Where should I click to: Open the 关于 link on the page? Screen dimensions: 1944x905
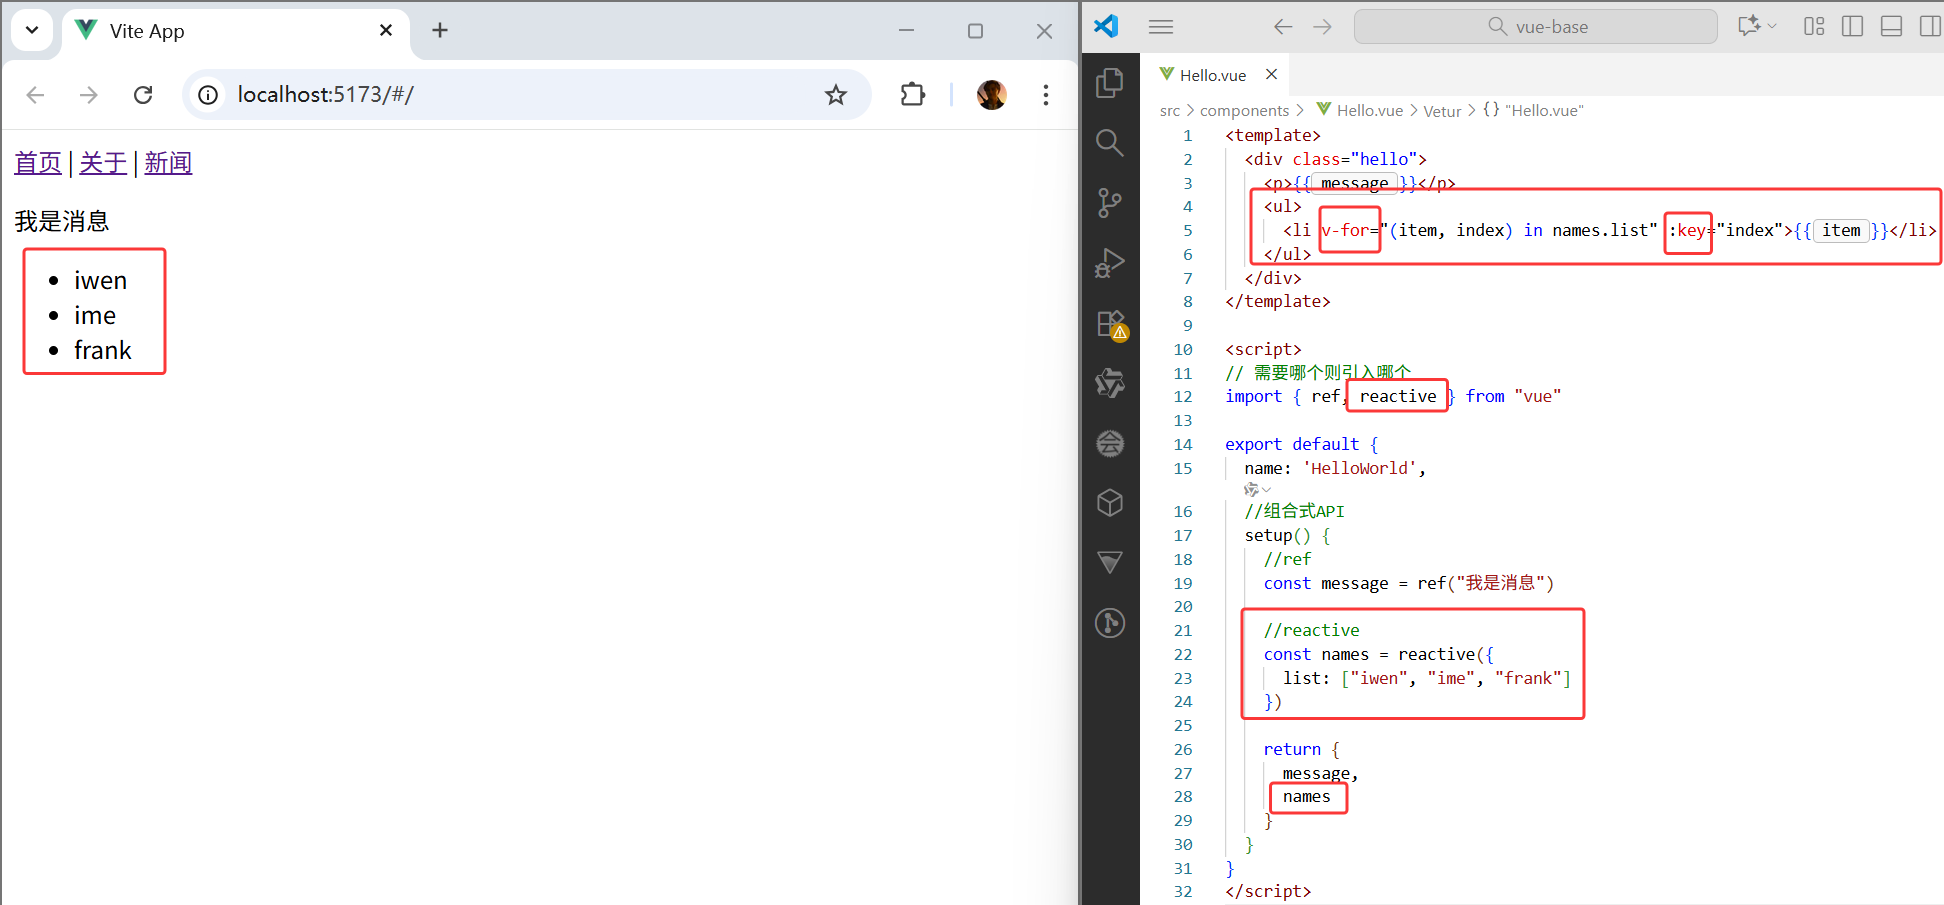[x=103, y=163]
